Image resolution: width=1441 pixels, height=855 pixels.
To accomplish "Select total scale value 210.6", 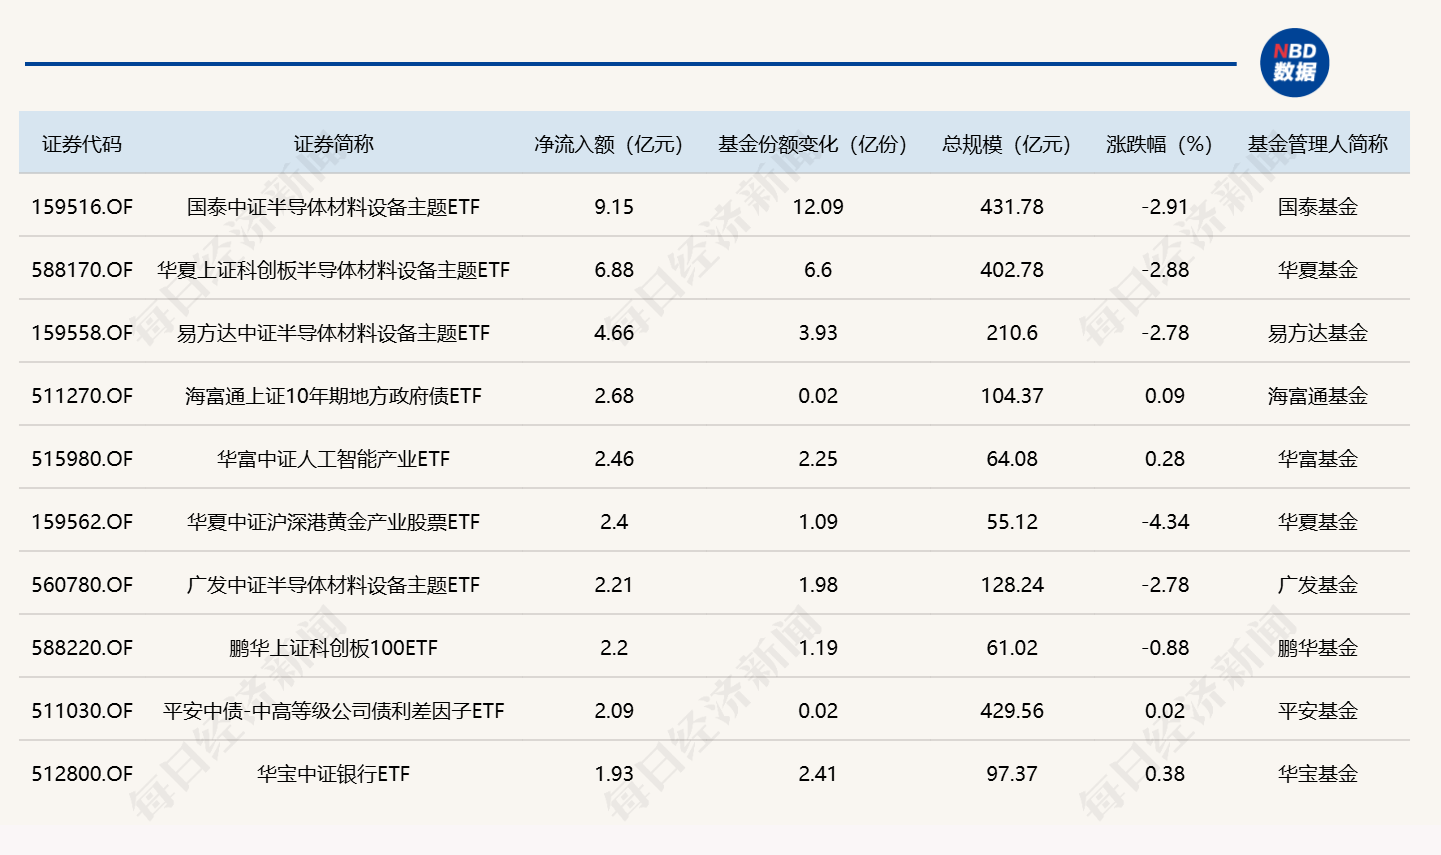I will [x=1012, y=333].
